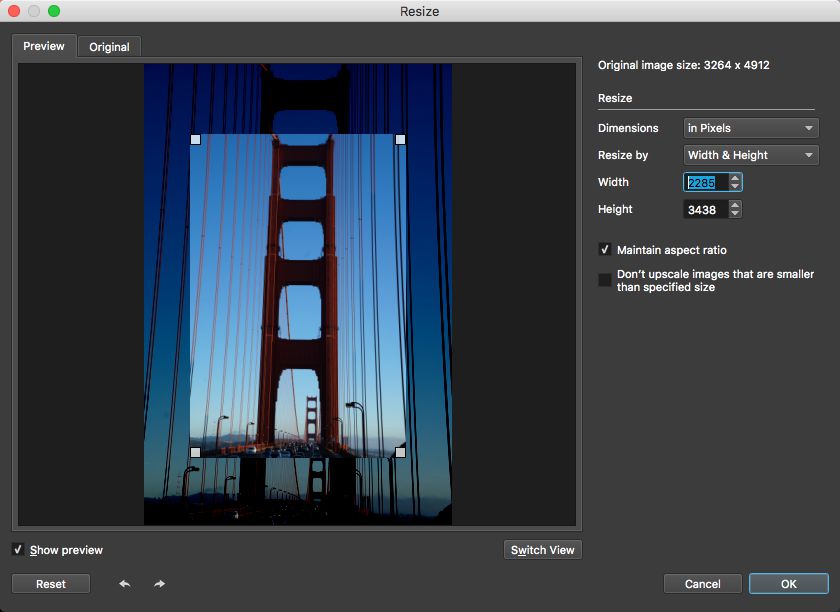Screen dimensions: 840x612
Task: Click top-right resize handle on preview
Action: click(400, 139)
